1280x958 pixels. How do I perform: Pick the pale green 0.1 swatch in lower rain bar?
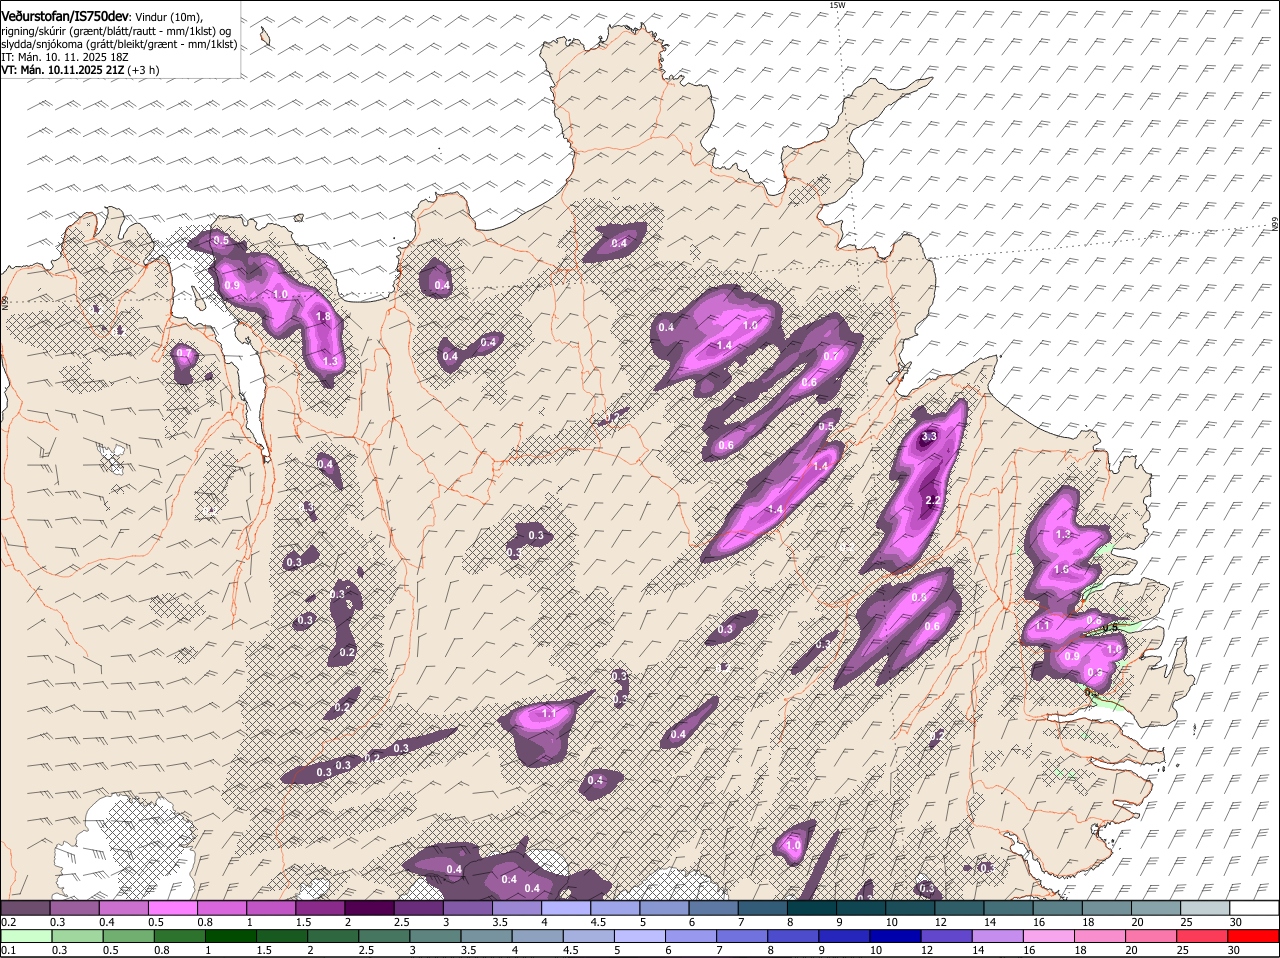tap(26, 937)
